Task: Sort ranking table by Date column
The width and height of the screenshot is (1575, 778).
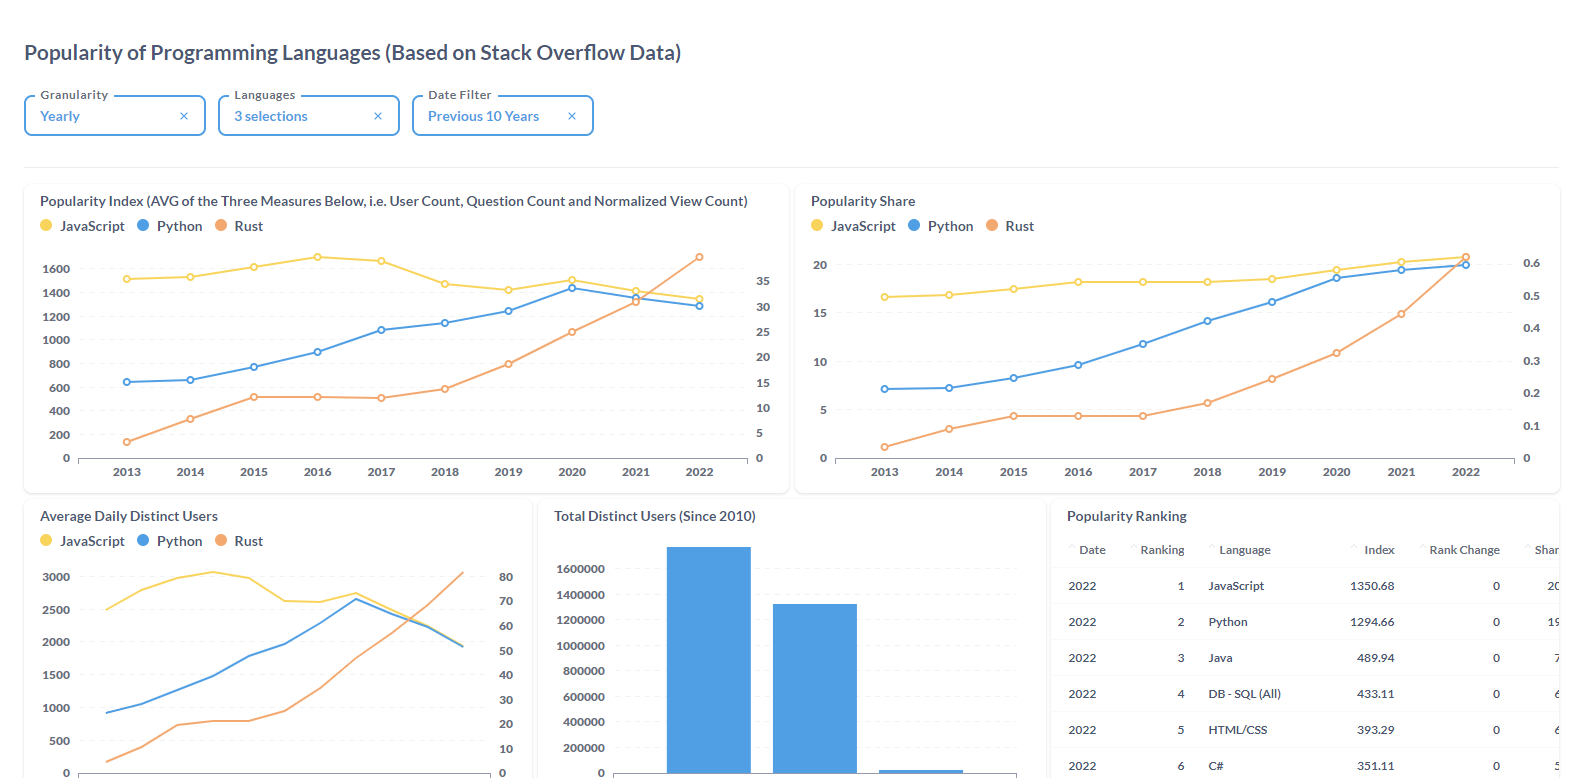Action: (1092, 550)
